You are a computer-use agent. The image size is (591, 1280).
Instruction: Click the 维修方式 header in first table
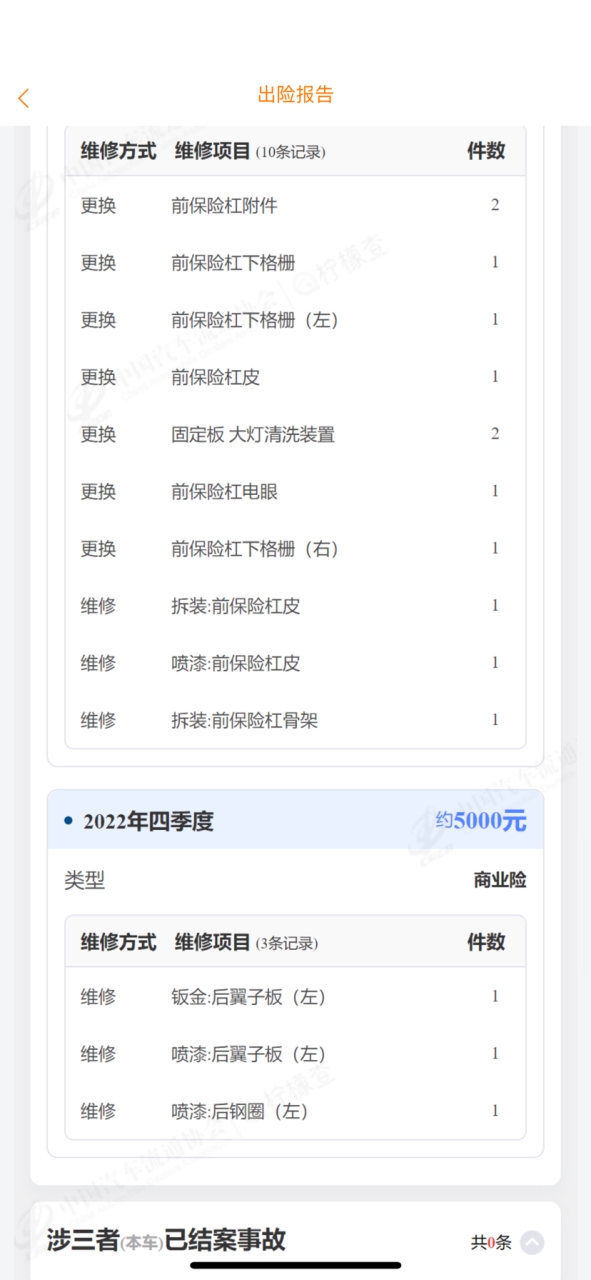click(x=118, y=151)
